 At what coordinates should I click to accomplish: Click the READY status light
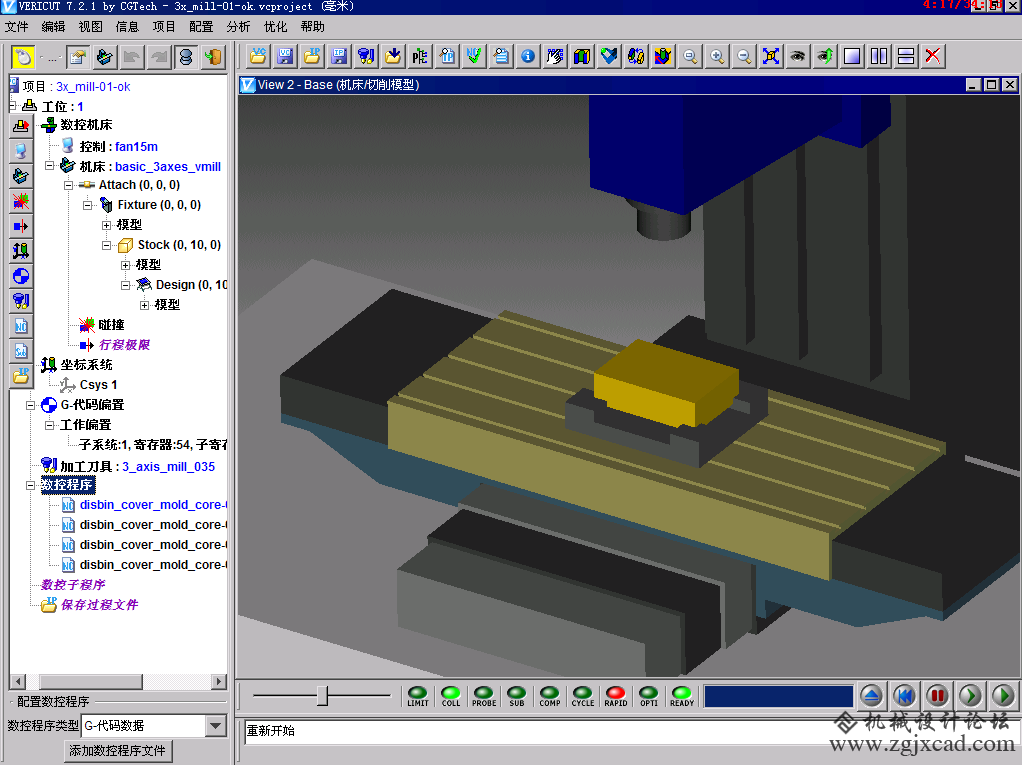[x=682, y=696]
